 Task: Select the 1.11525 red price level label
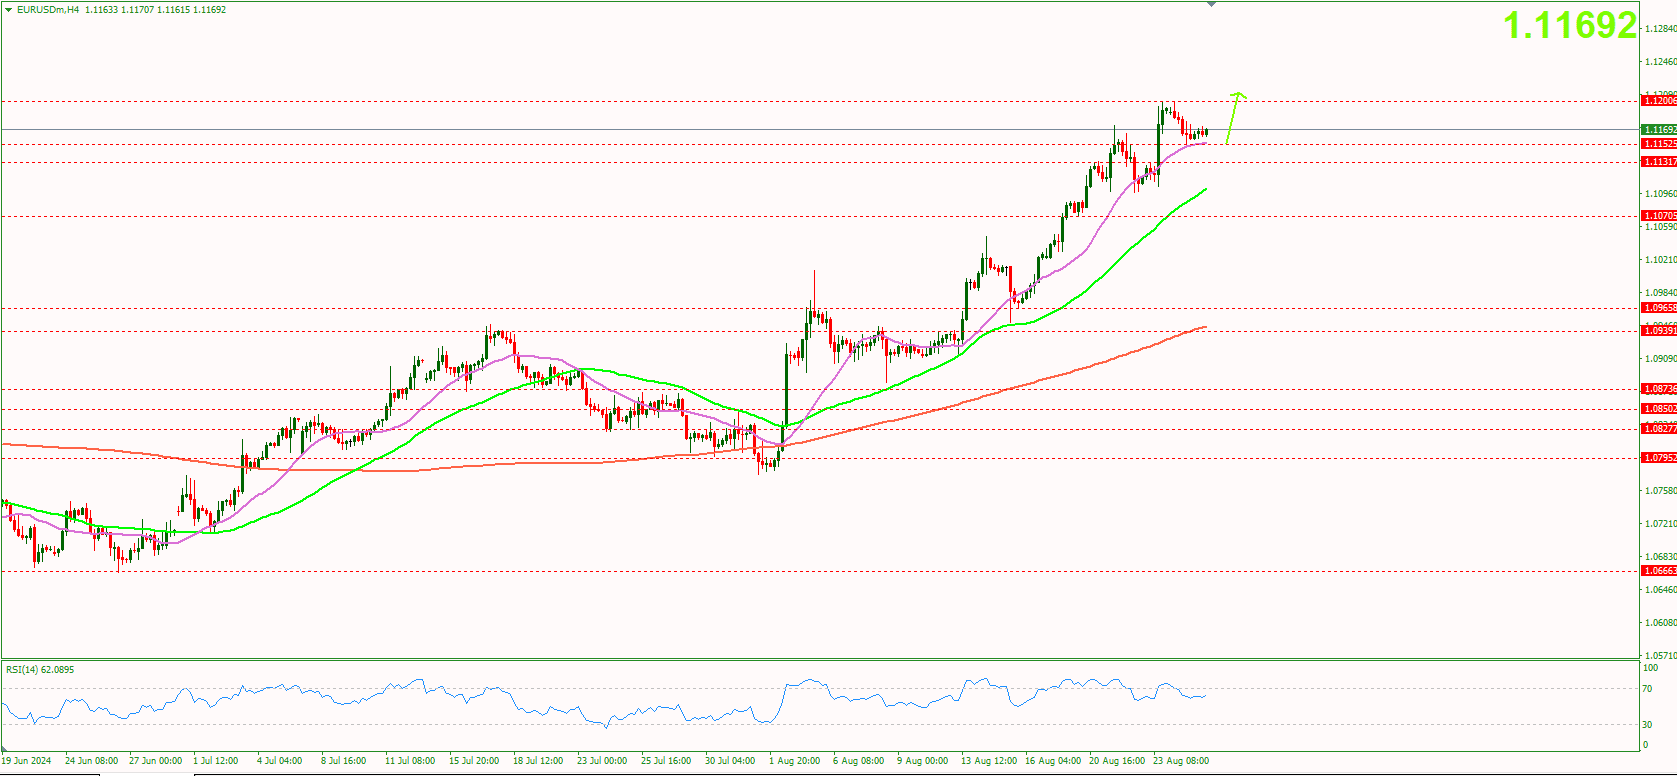tap(1659, 144)
